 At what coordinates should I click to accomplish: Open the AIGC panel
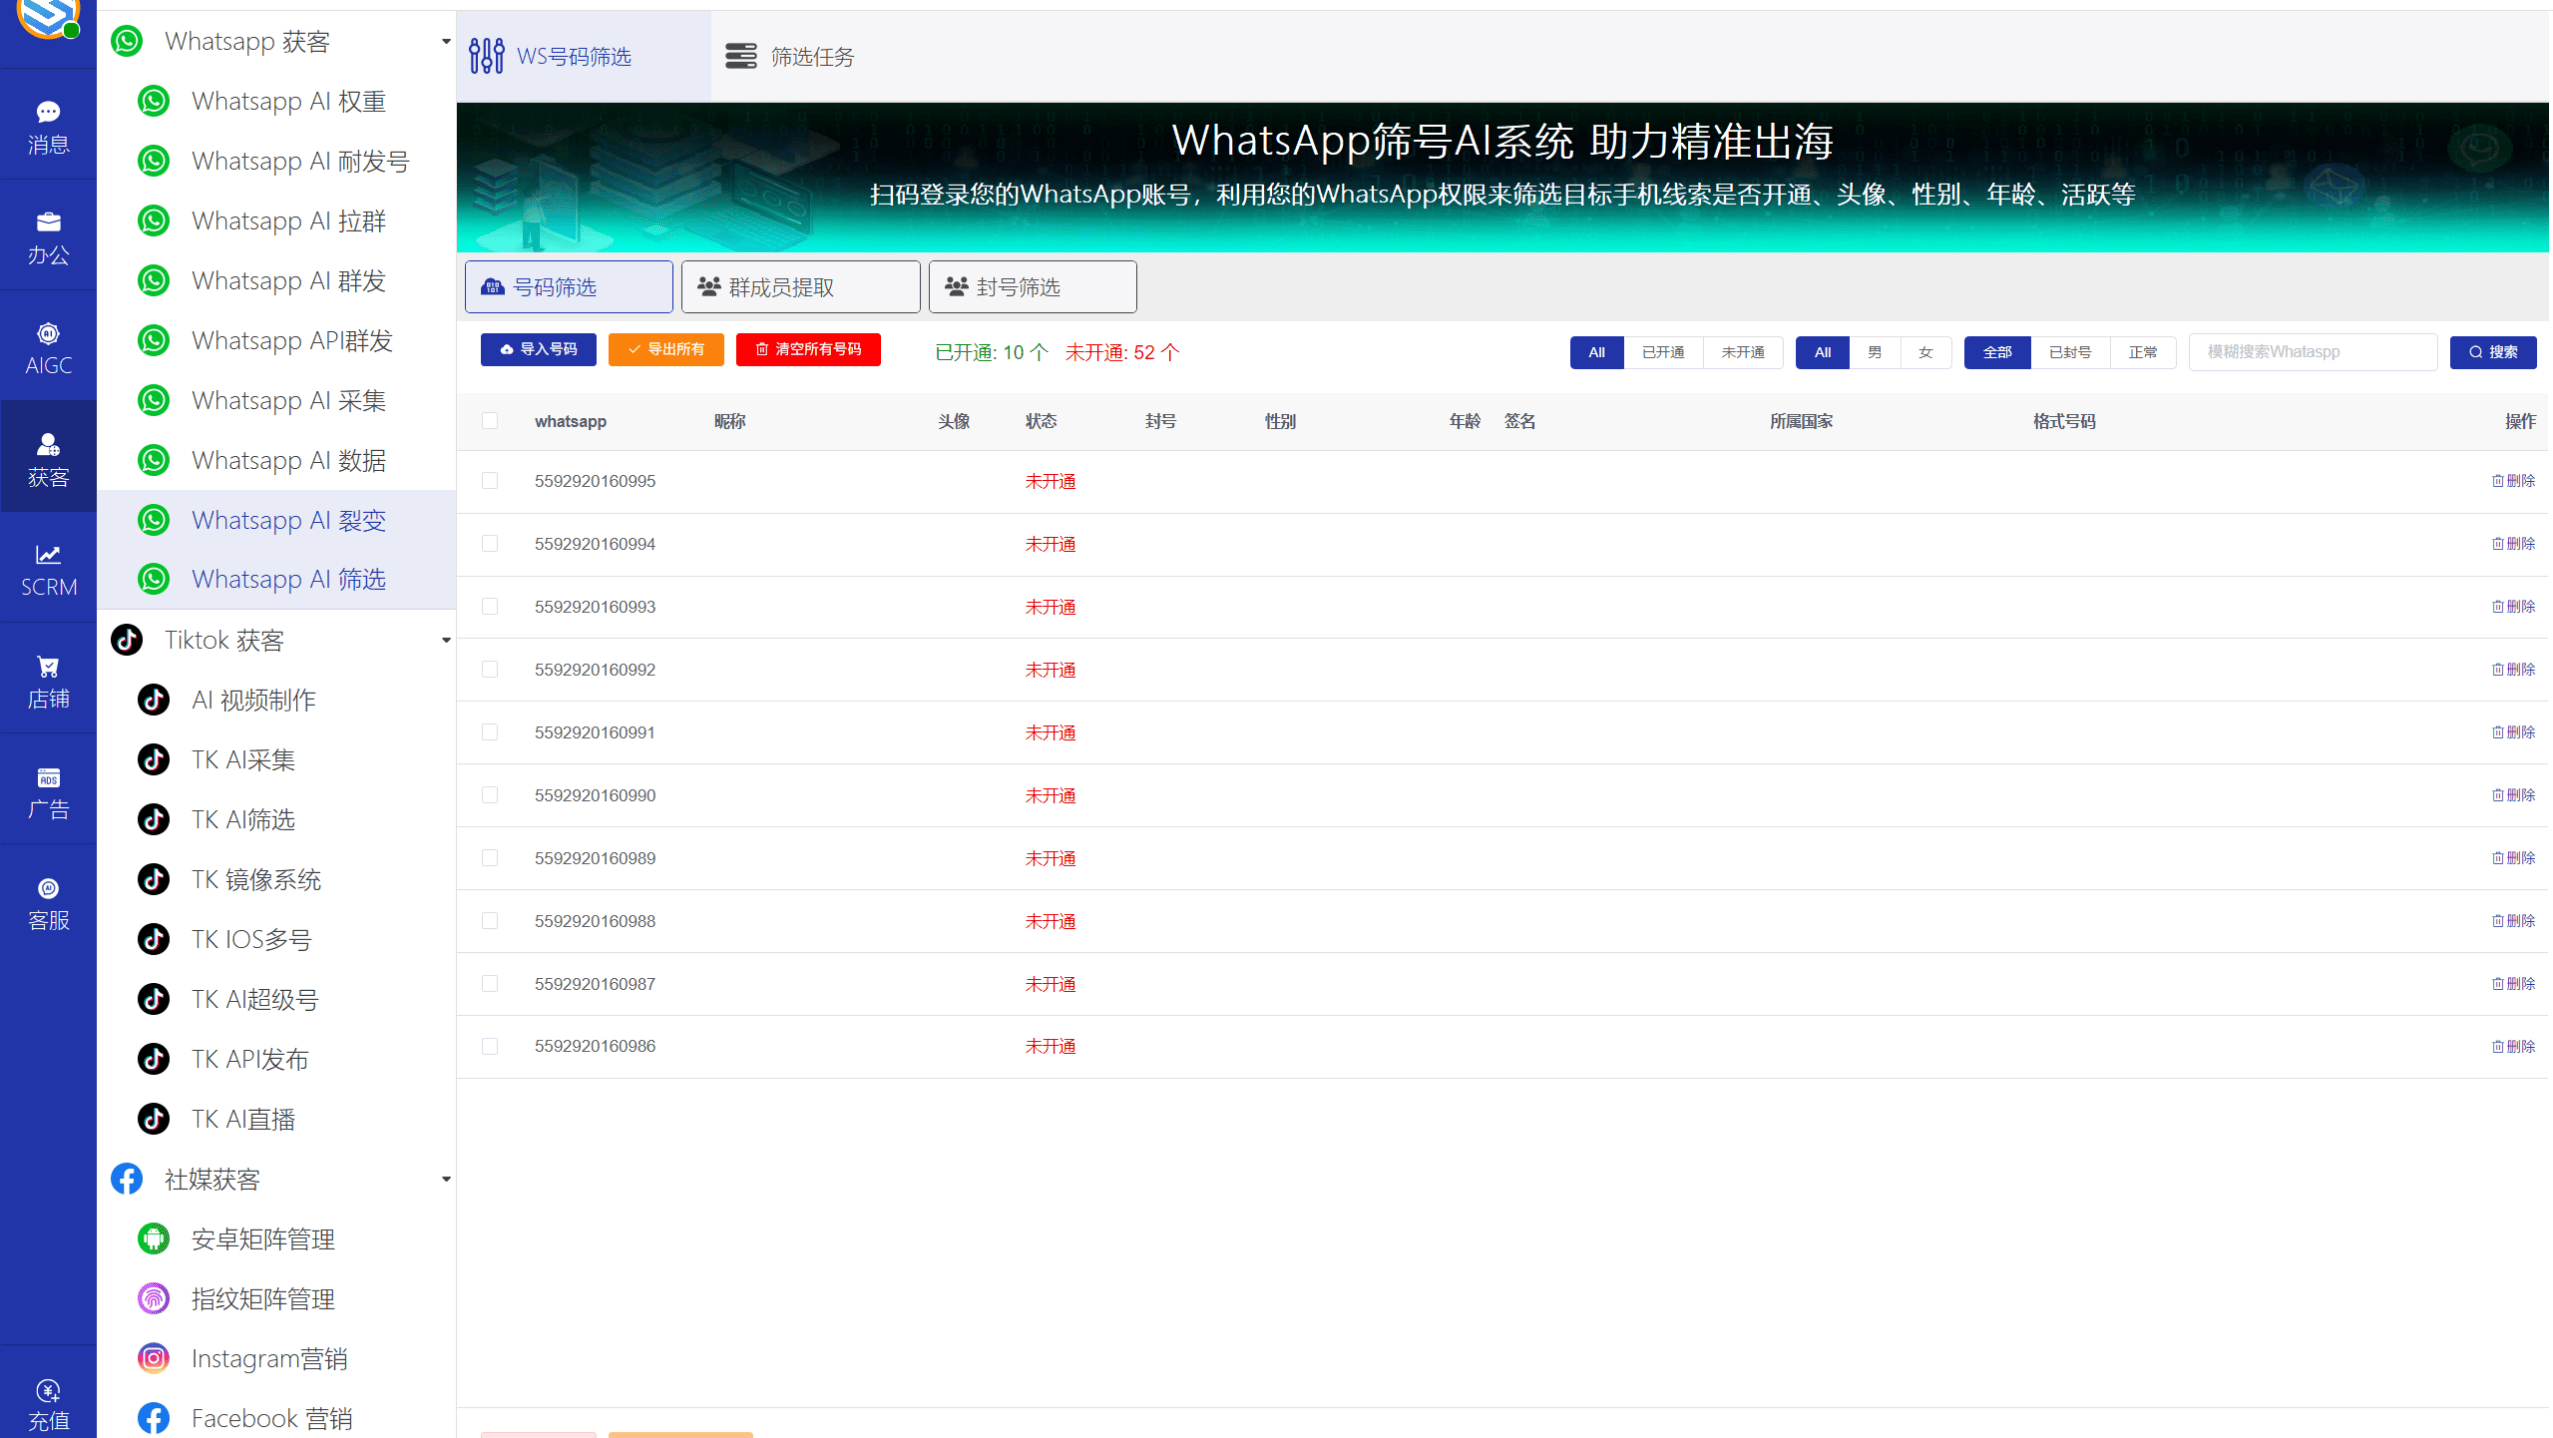[x=47, y=346]
